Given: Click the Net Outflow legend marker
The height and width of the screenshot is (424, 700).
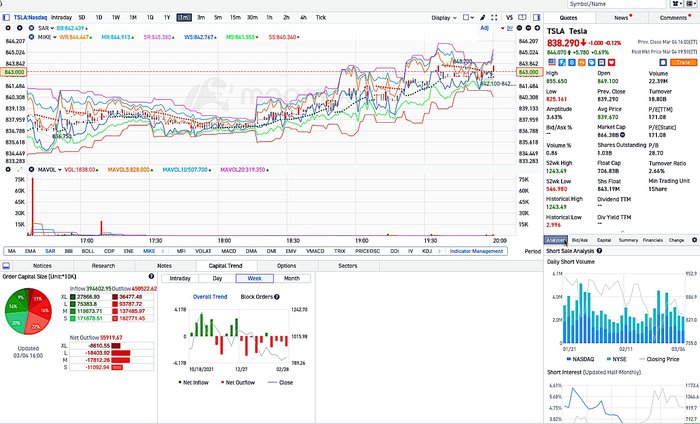Looking at the screenshot, I should click(221, 382).
